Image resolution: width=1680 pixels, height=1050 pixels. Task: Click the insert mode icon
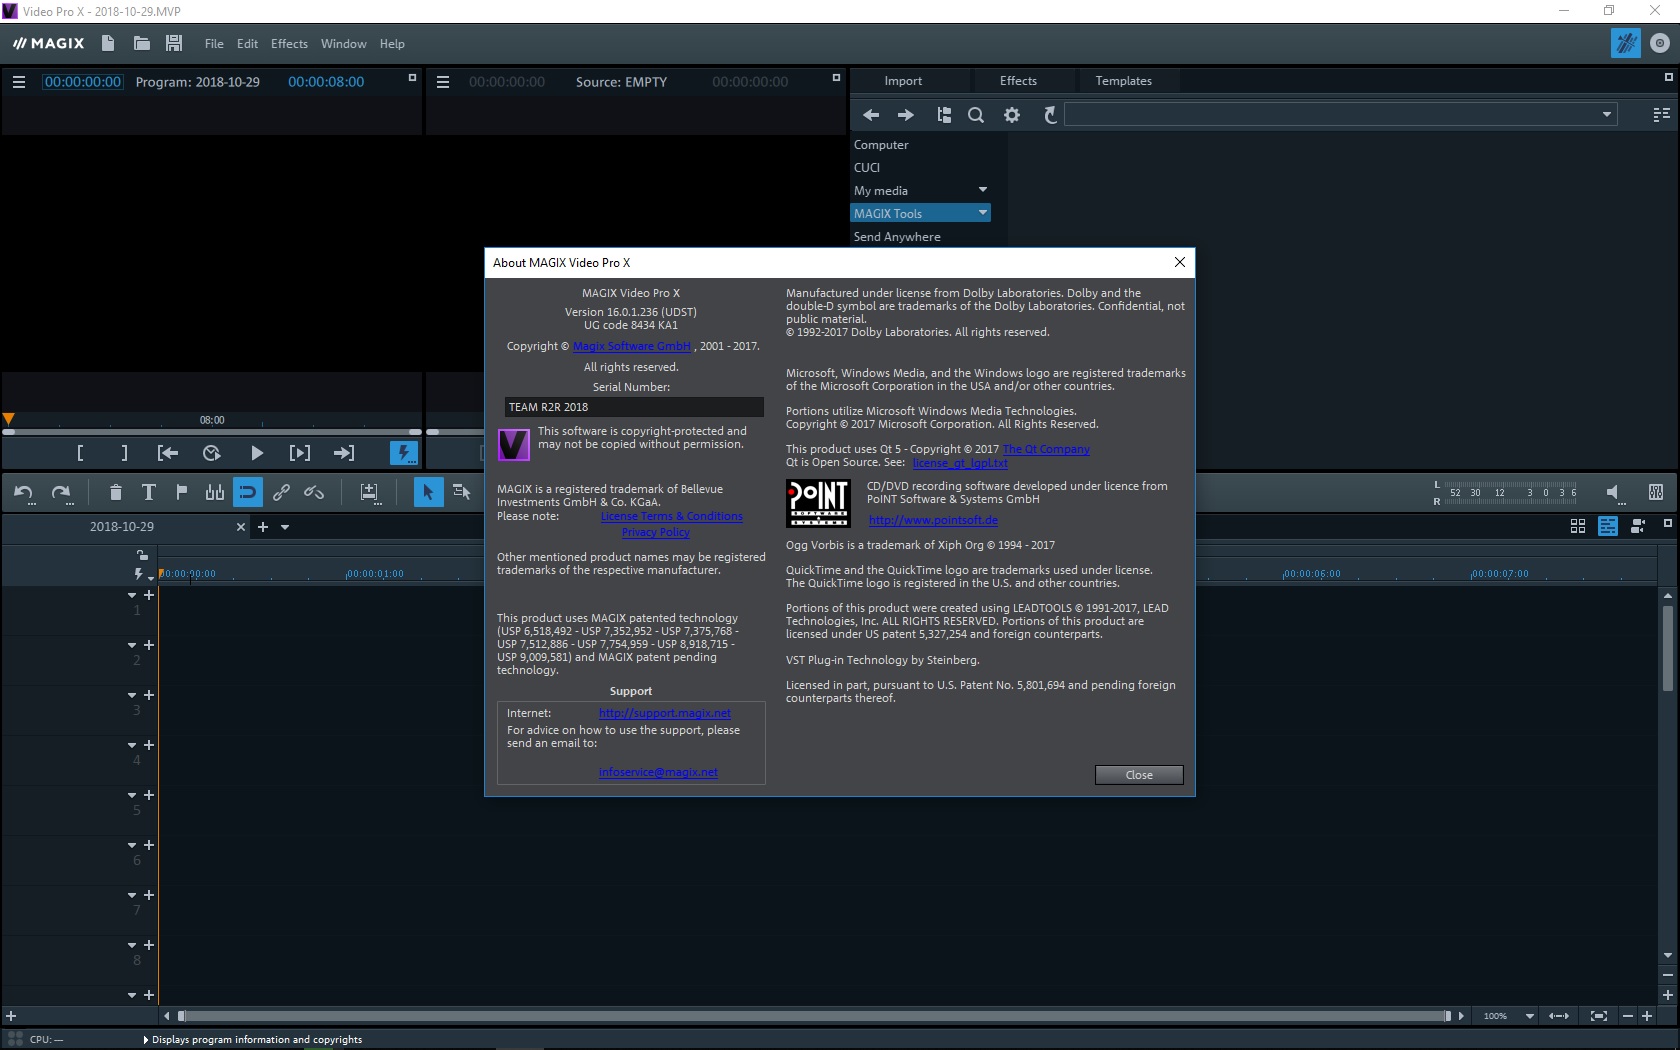coord(370,492)
